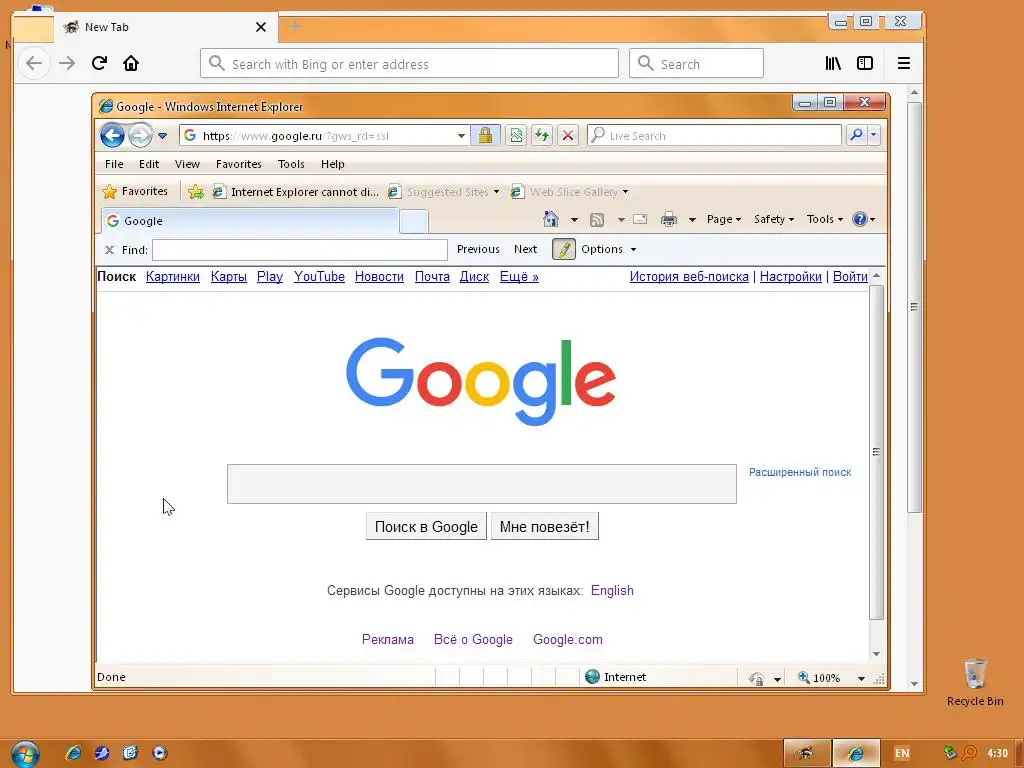The width and height of the screenshot is (1024, 768).
Task: Click the Войти sign-in link
Action: click(x=850, y=277)
